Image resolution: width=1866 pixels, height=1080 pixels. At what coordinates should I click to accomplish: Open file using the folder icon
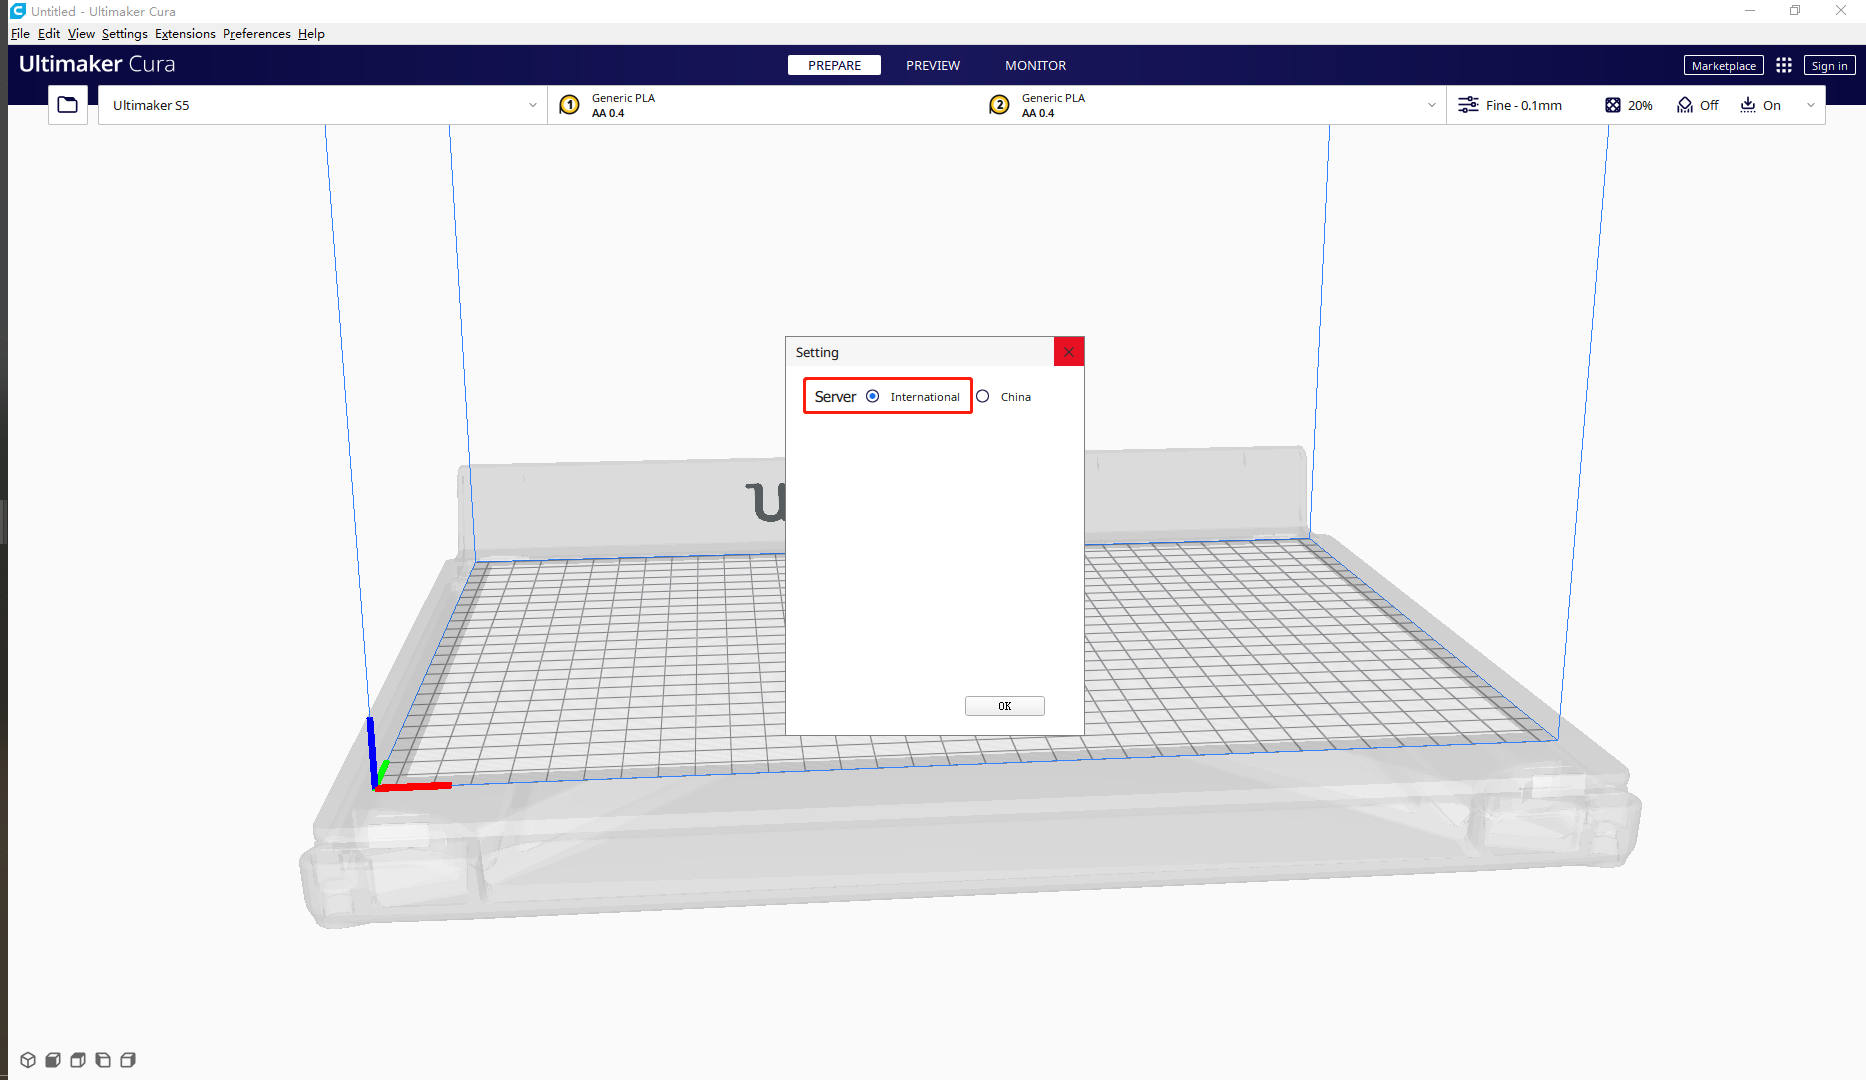click(67, 105)
